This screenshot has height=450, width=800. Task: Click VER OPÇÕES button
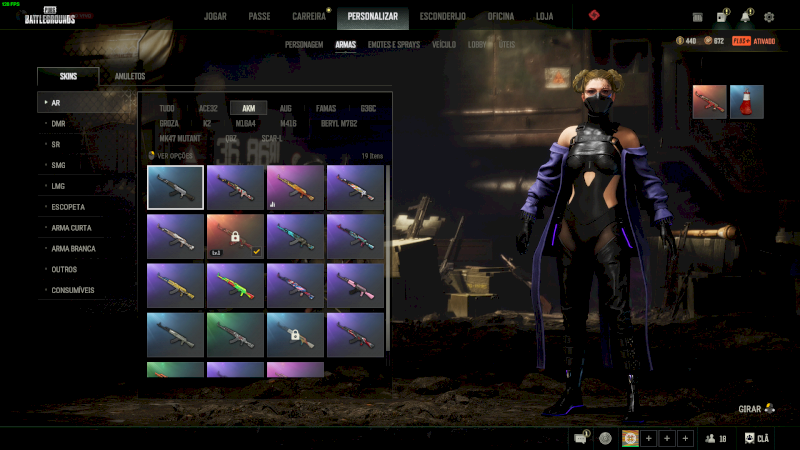170,156
